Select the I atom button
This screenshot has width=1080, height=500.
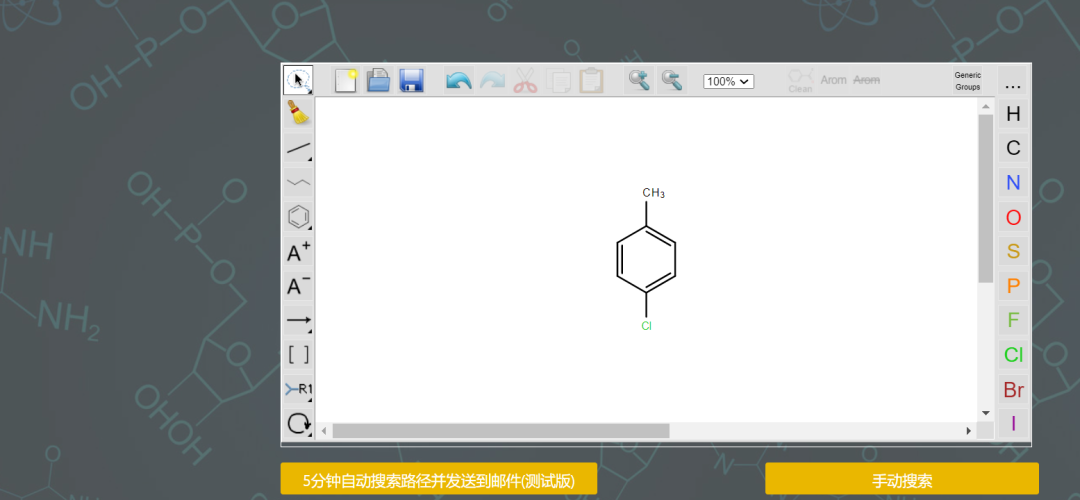coord(1013,423)
